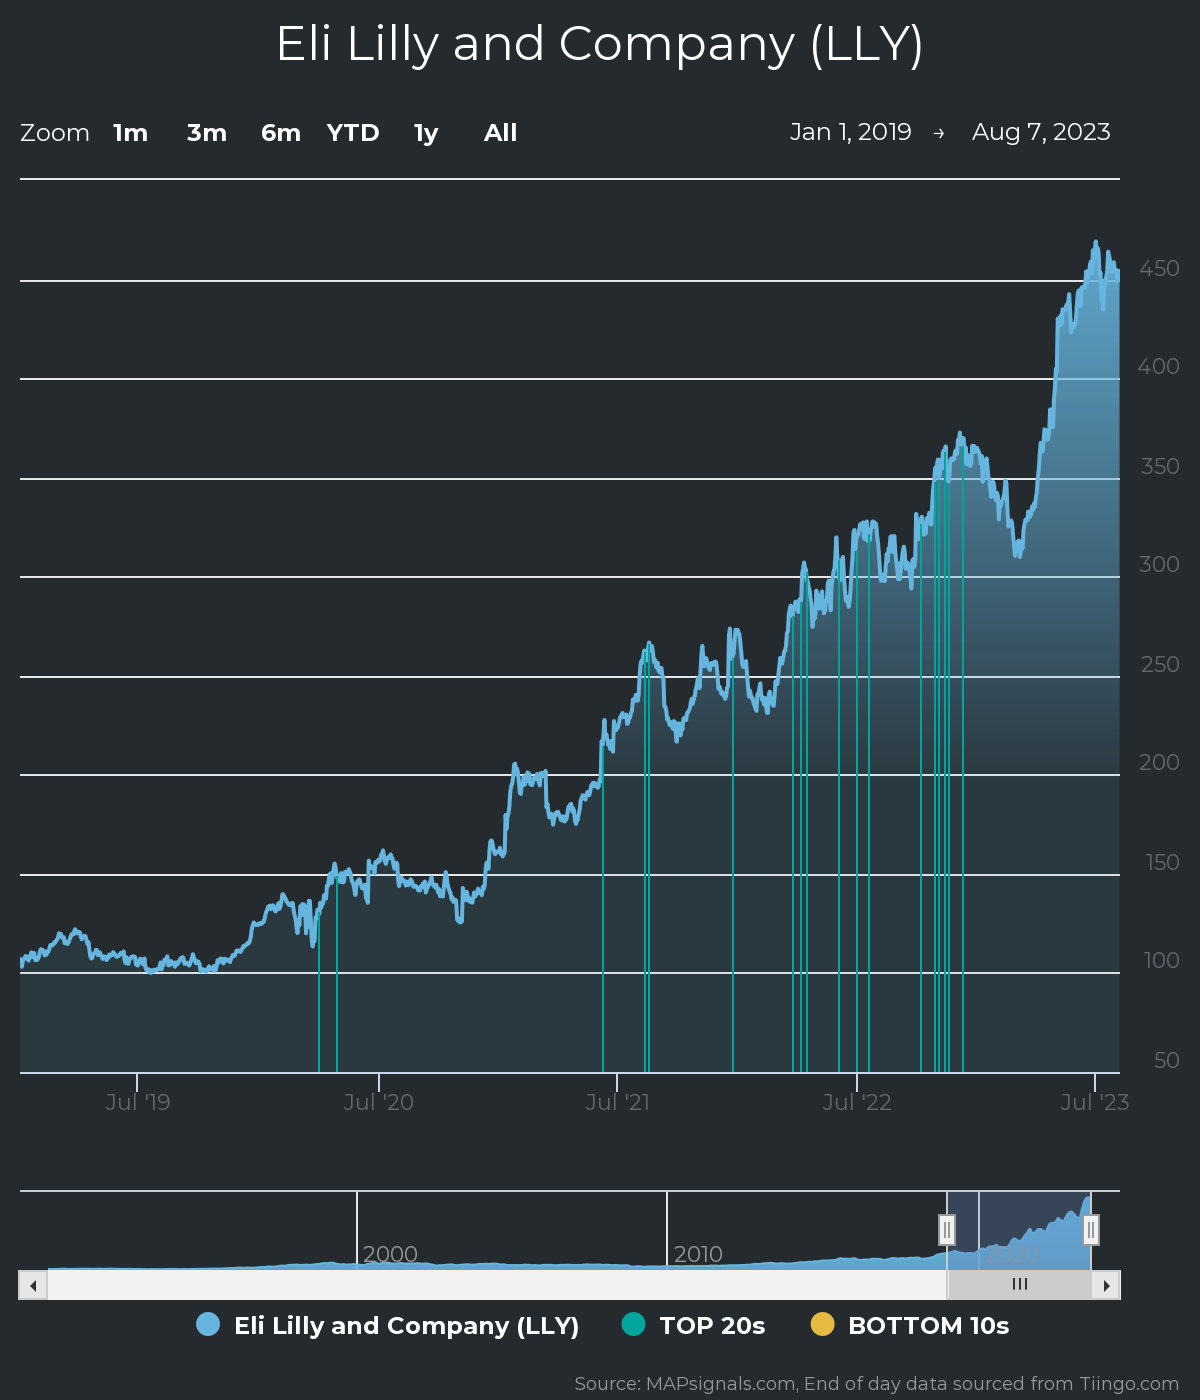Apply the YTD zoom range
The image size is (1200, 1400).
pyautogui.click(x=352, y=132)
